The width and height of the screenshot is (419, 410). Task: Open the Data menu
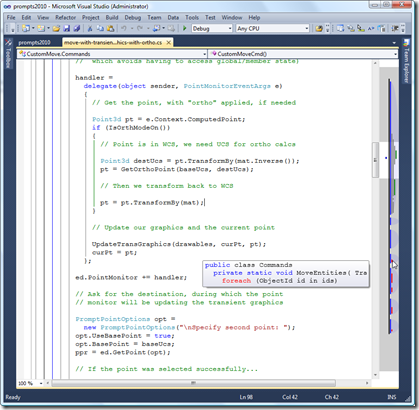(x=173, y=17)
